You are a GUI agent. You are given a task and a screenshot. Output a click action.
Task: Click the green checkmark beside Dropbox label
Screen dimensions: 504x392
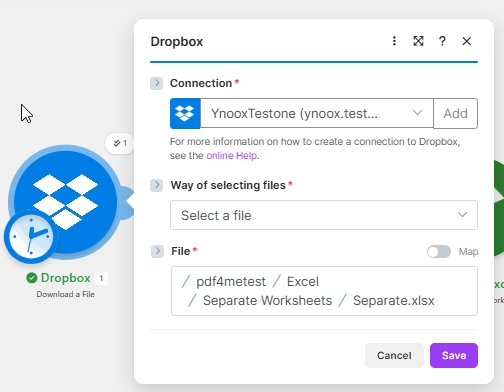(x=32, y=278)
